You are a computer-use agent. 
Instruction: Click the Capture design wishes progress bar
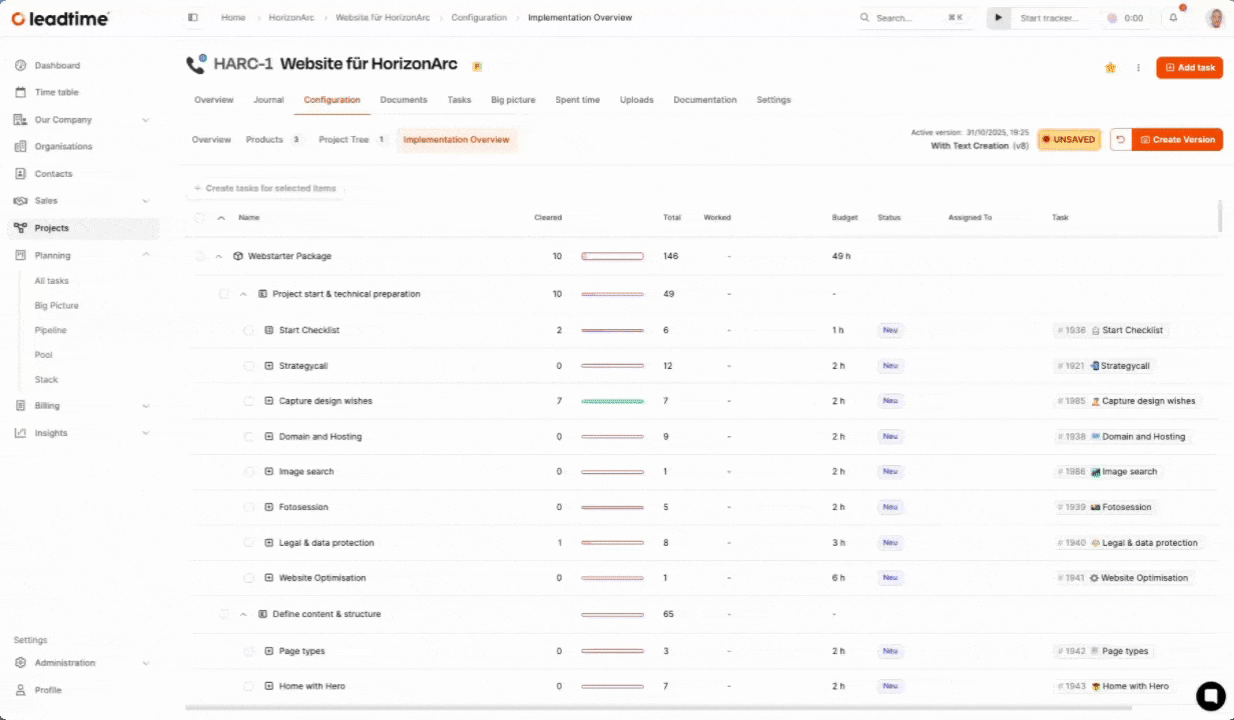pos(612,401)
